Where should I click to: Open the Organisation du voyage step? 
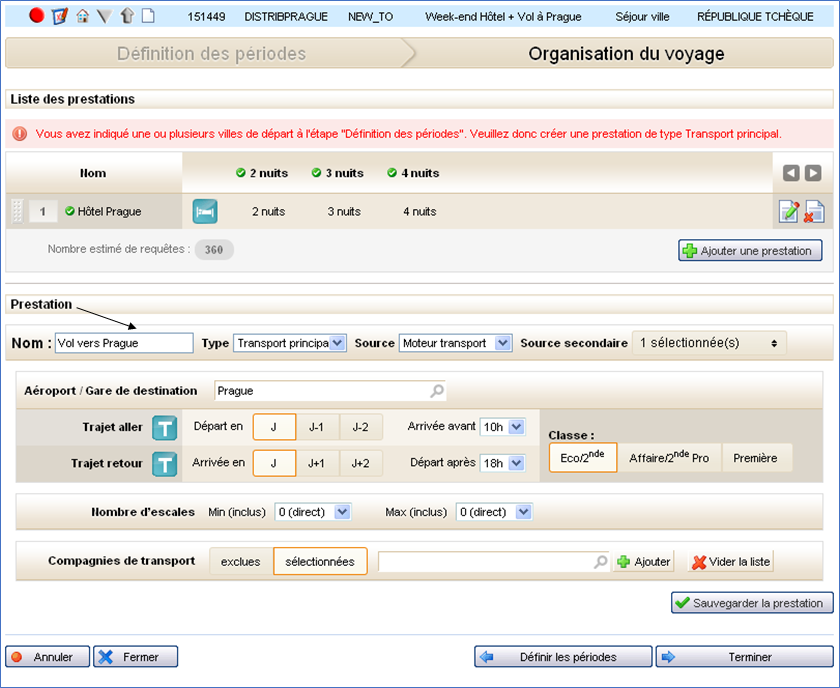626,54
